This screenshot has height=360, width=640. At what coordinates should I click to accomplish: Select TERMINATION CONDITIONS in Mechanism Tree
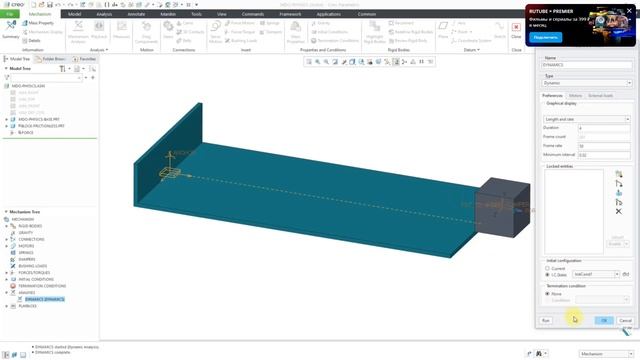pyautogui.click(x=42, y=286)
